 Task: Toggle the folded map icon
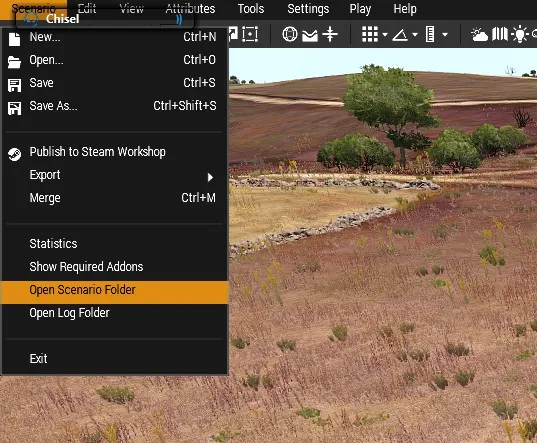[x=500, y=34]
